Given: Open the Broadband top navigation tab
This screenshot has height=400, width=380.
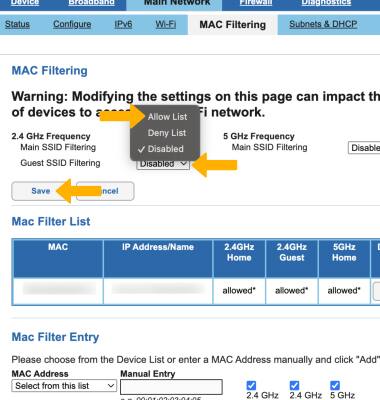Looking at the screenshot, I should click(x=92, y=3).
